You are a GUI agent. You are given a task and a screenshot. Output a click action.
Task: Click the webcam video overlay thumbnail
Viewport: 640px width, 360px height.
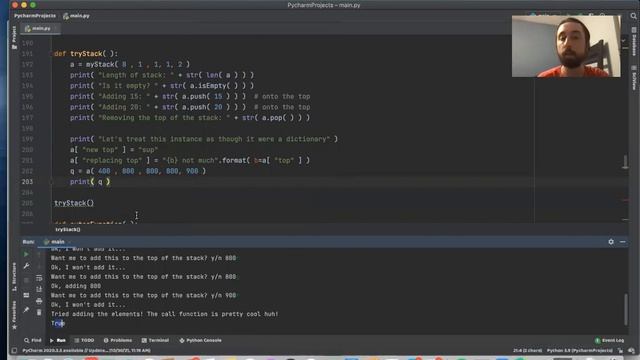566,46
